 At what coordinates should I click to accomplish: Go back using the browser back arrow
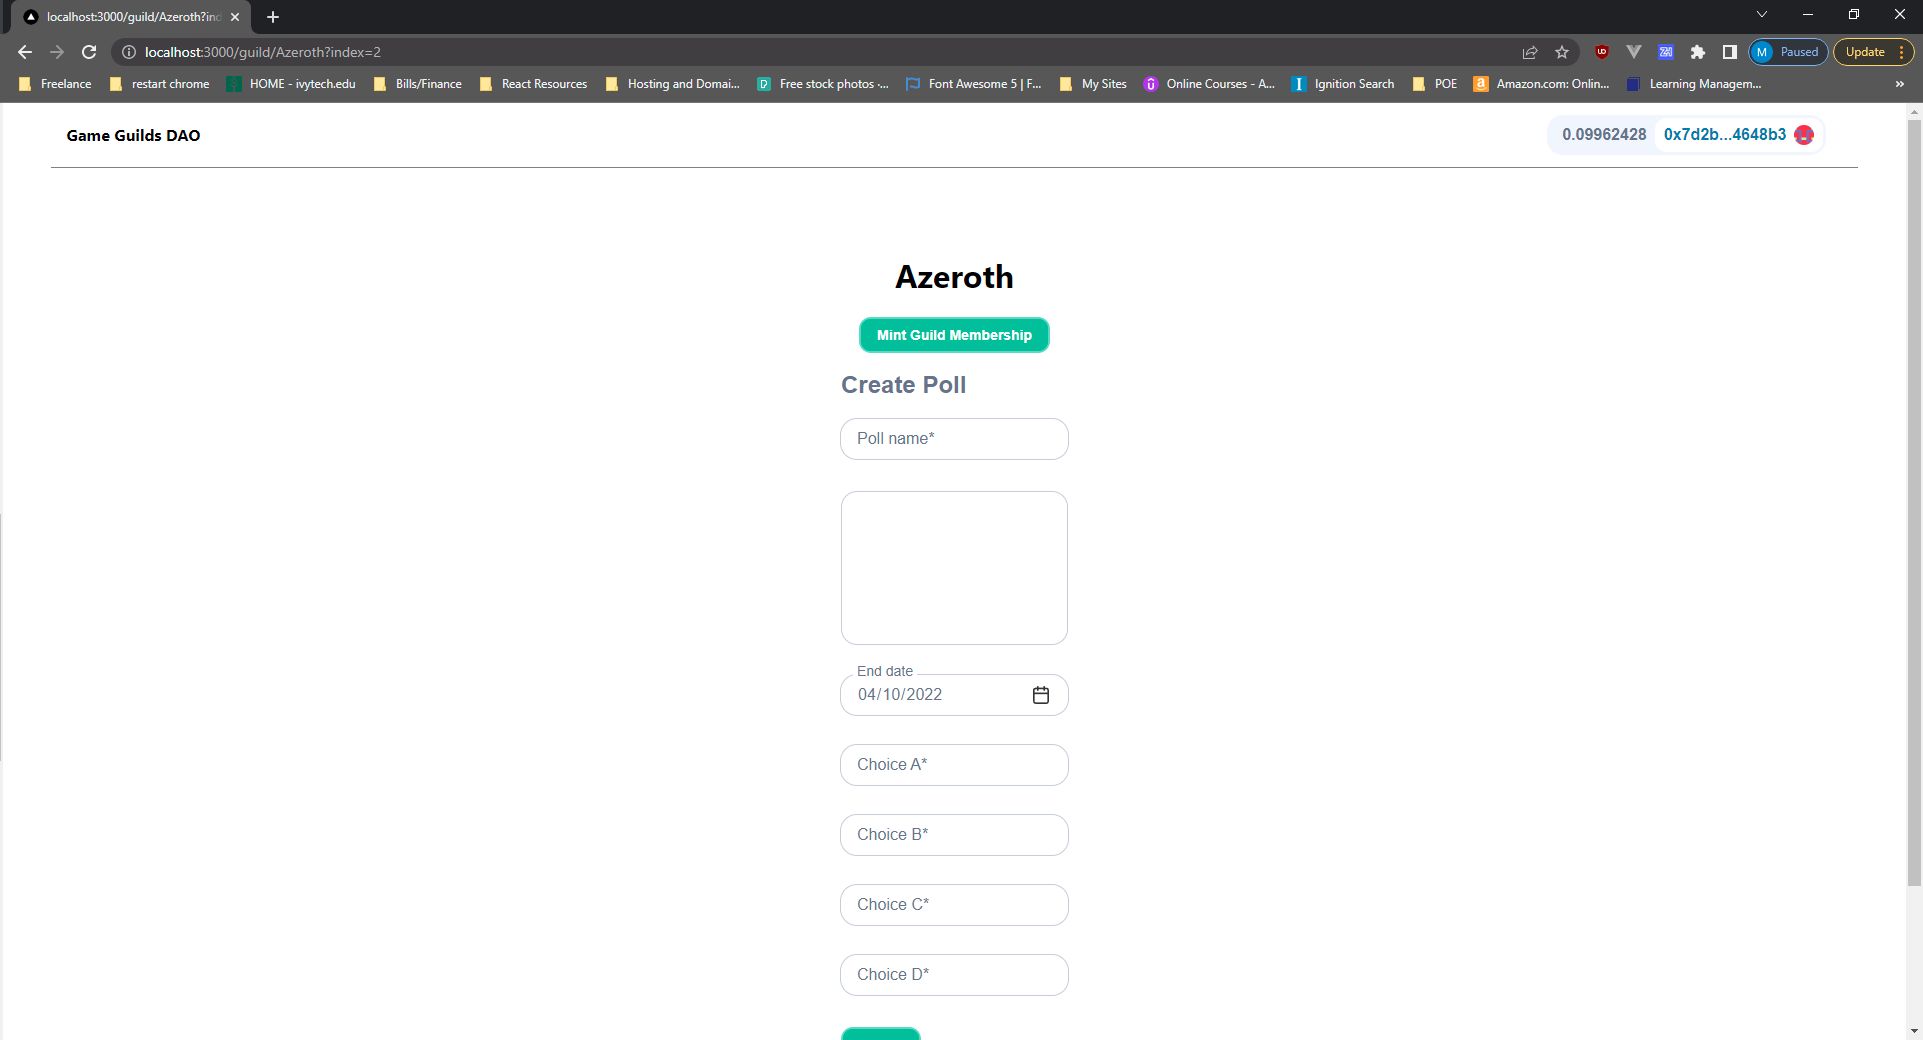pyautogui.click(x=25, y=52)
